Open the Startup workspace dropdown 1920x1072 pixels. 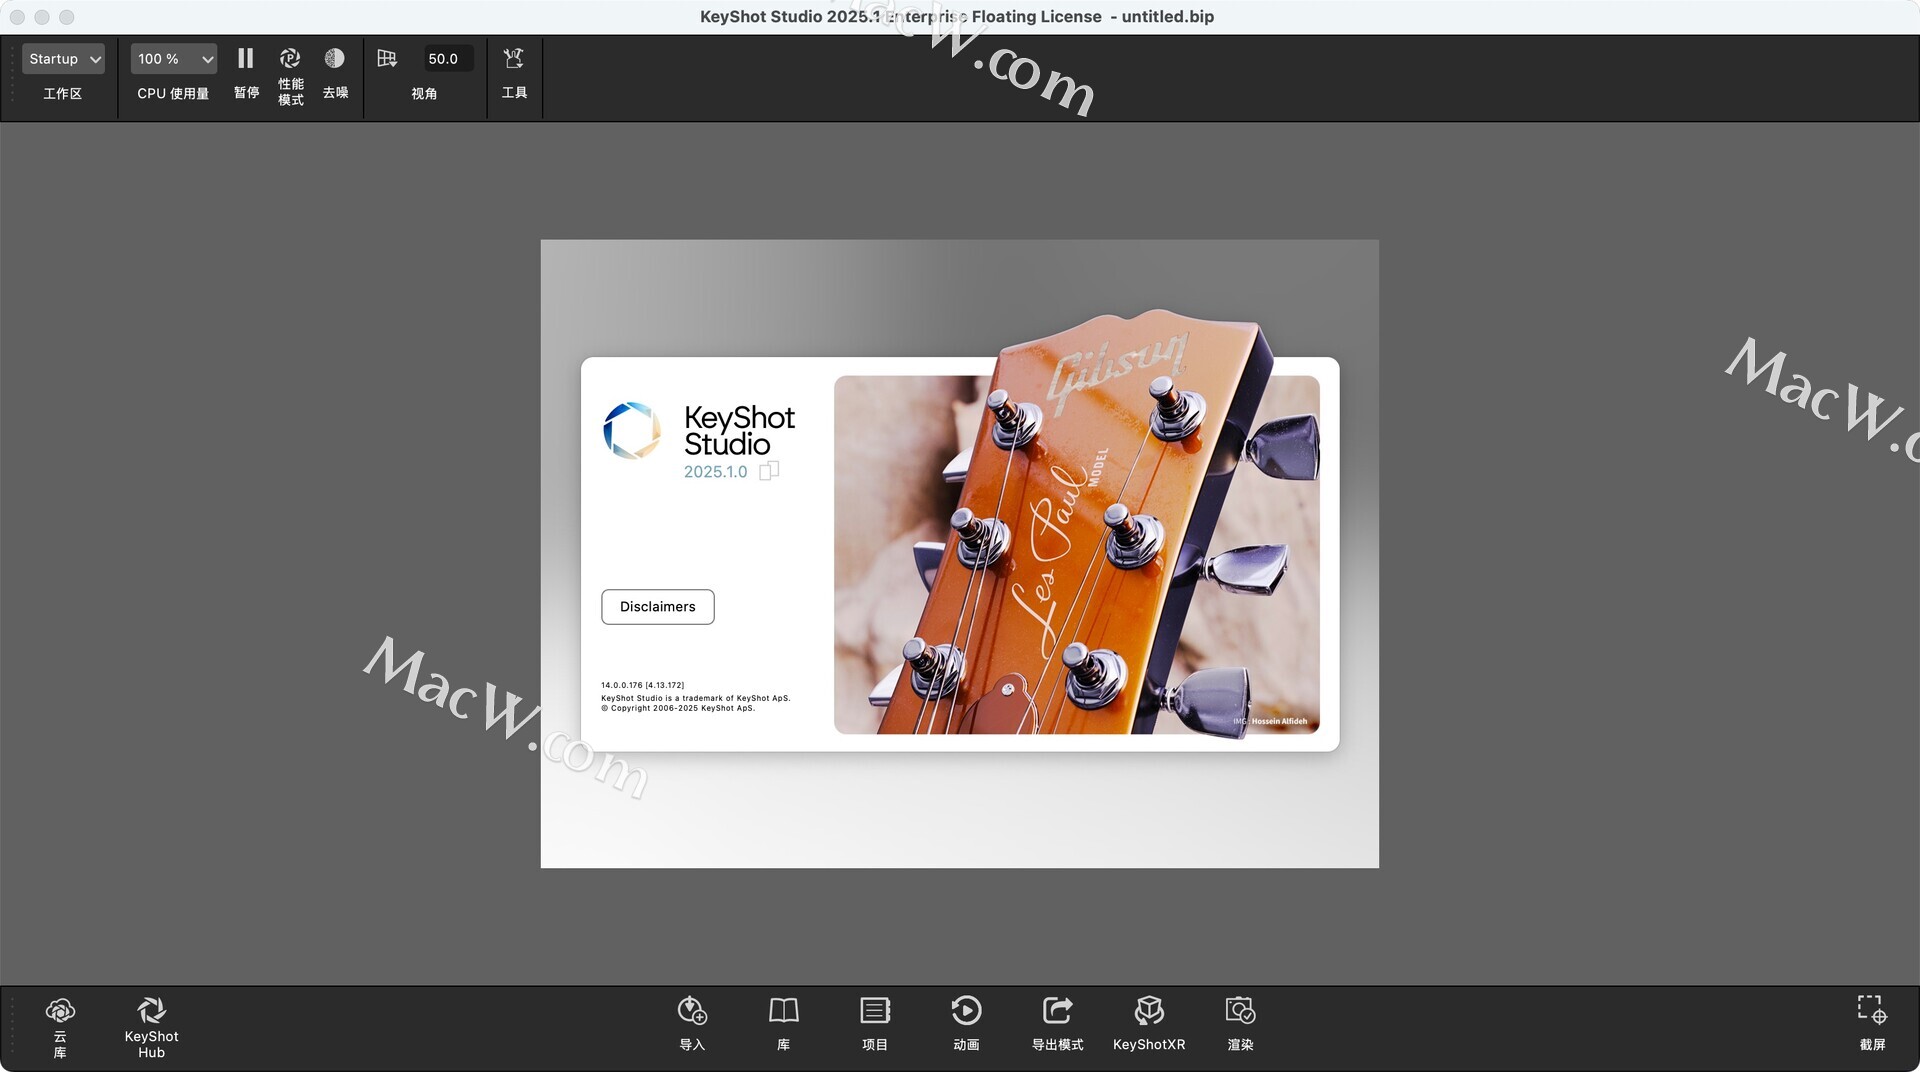[63, 59]
